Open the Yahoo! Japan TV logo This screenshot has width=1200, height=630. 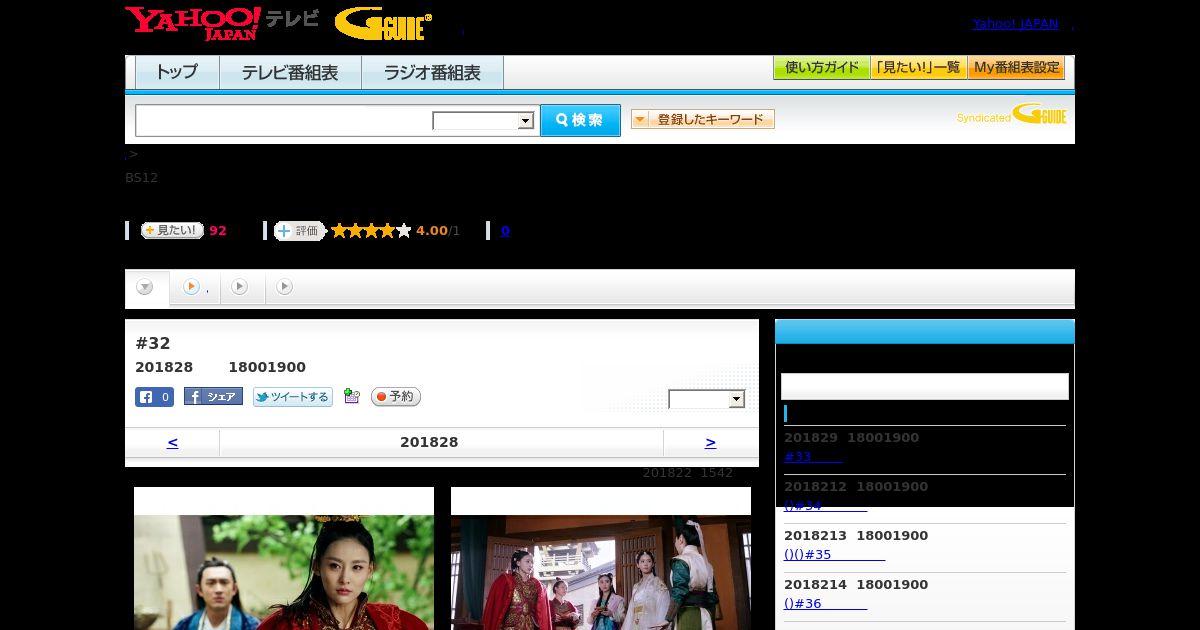(222, 23)
